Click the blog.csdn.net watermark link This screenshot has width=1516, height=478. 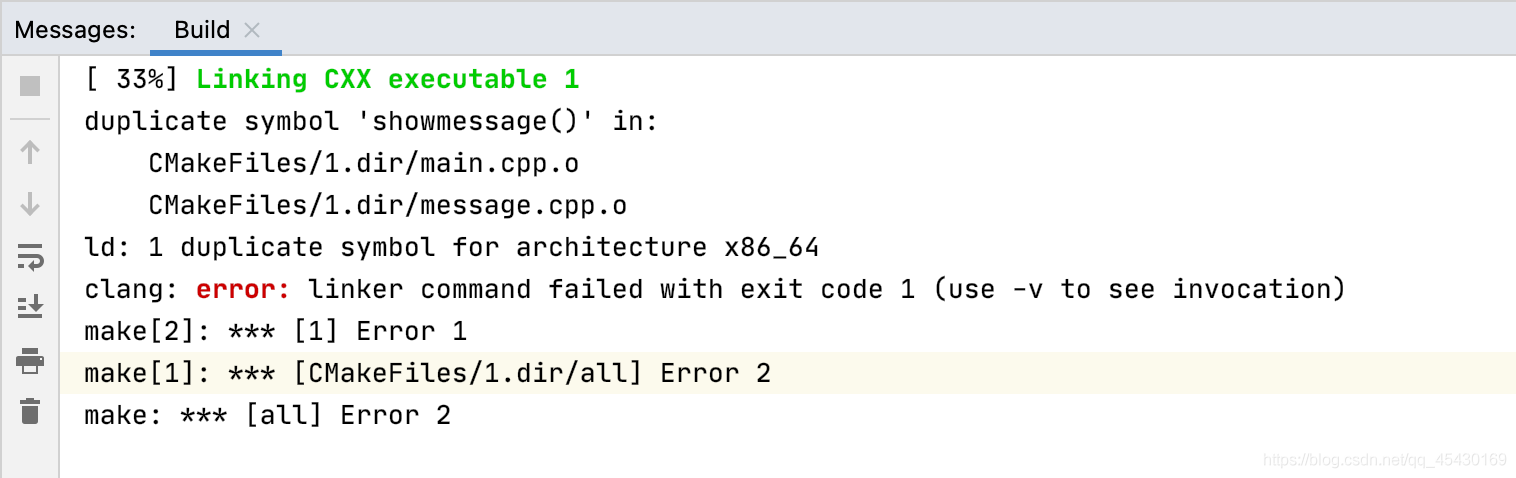(x=1385, y=460)
